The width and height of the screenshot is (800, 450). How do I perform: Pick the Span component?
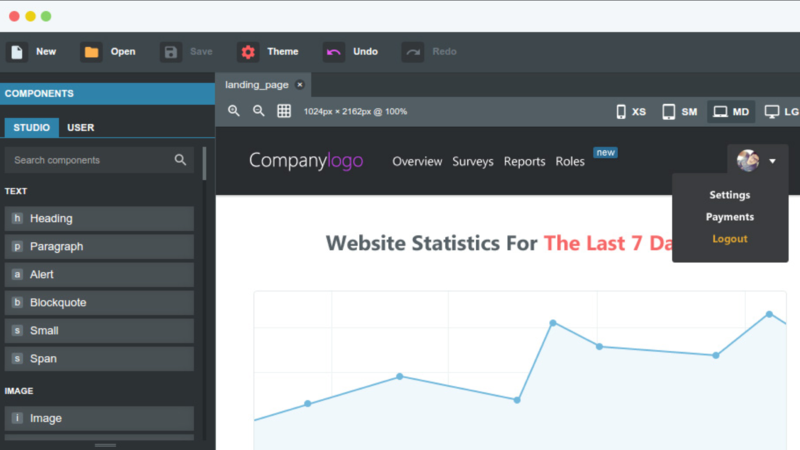pos(99,359)
